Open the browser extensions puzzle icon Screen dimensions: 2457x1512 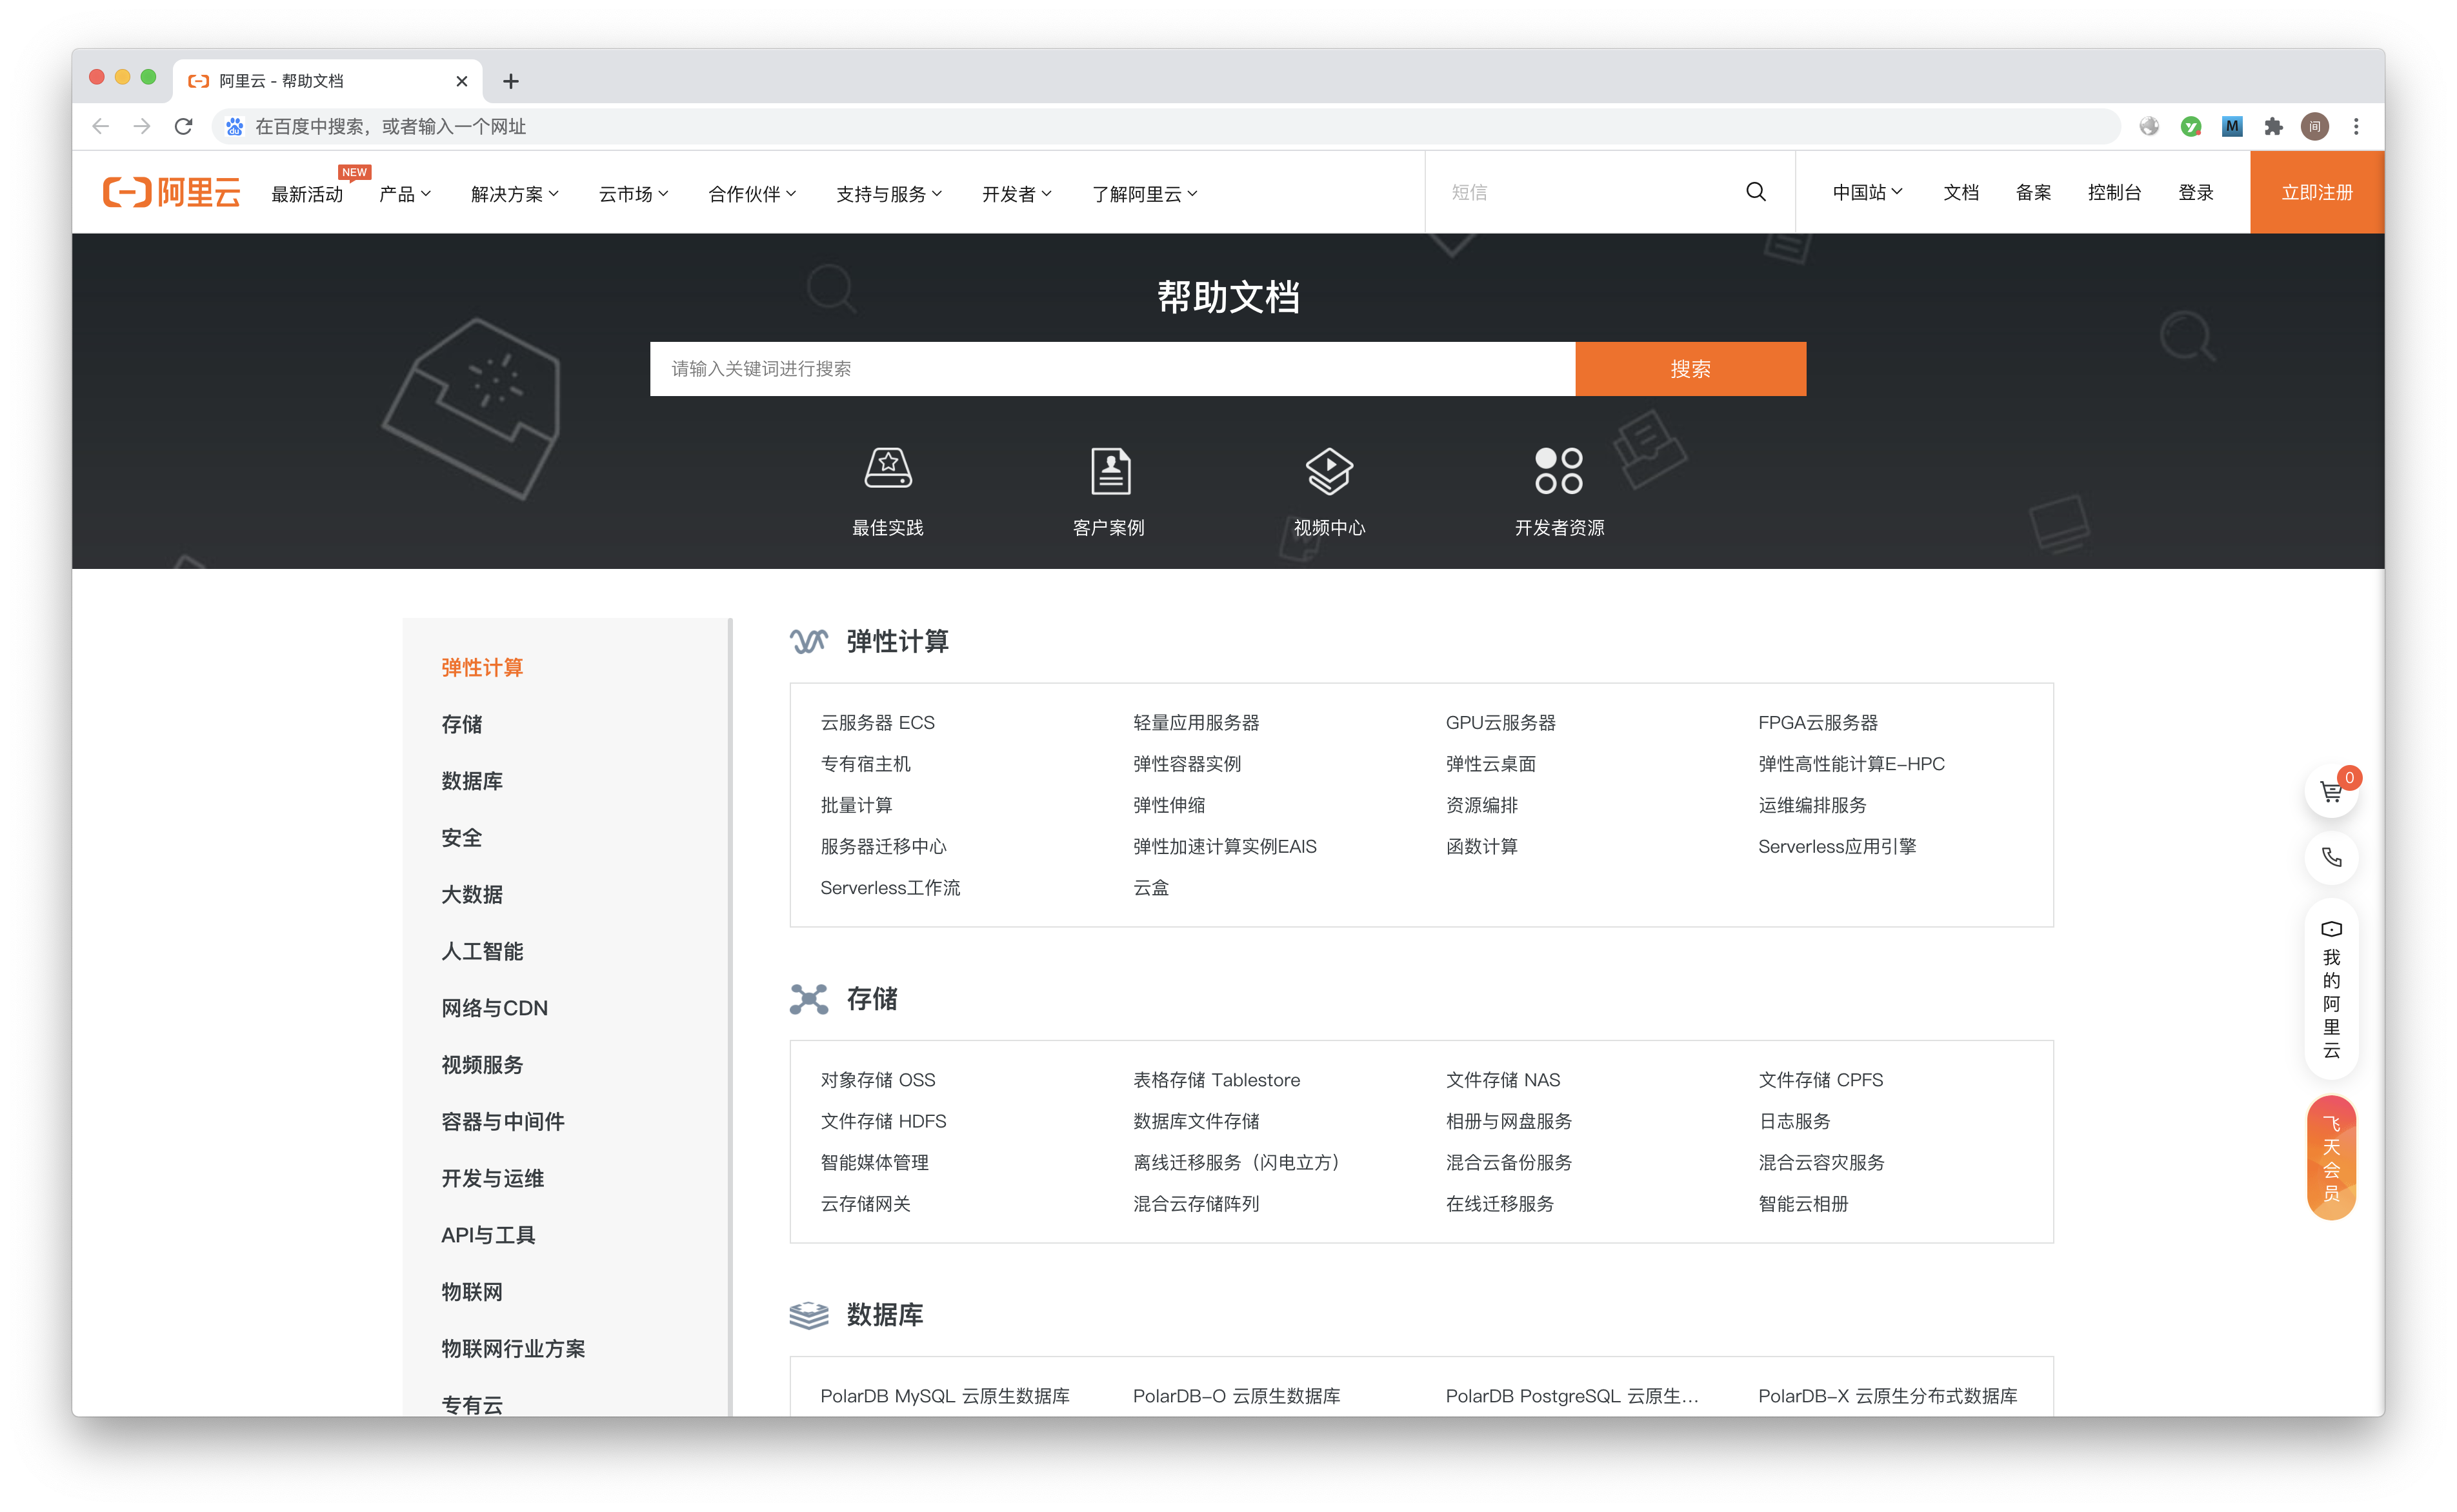pyautogui.click(x=2273, y=127)
